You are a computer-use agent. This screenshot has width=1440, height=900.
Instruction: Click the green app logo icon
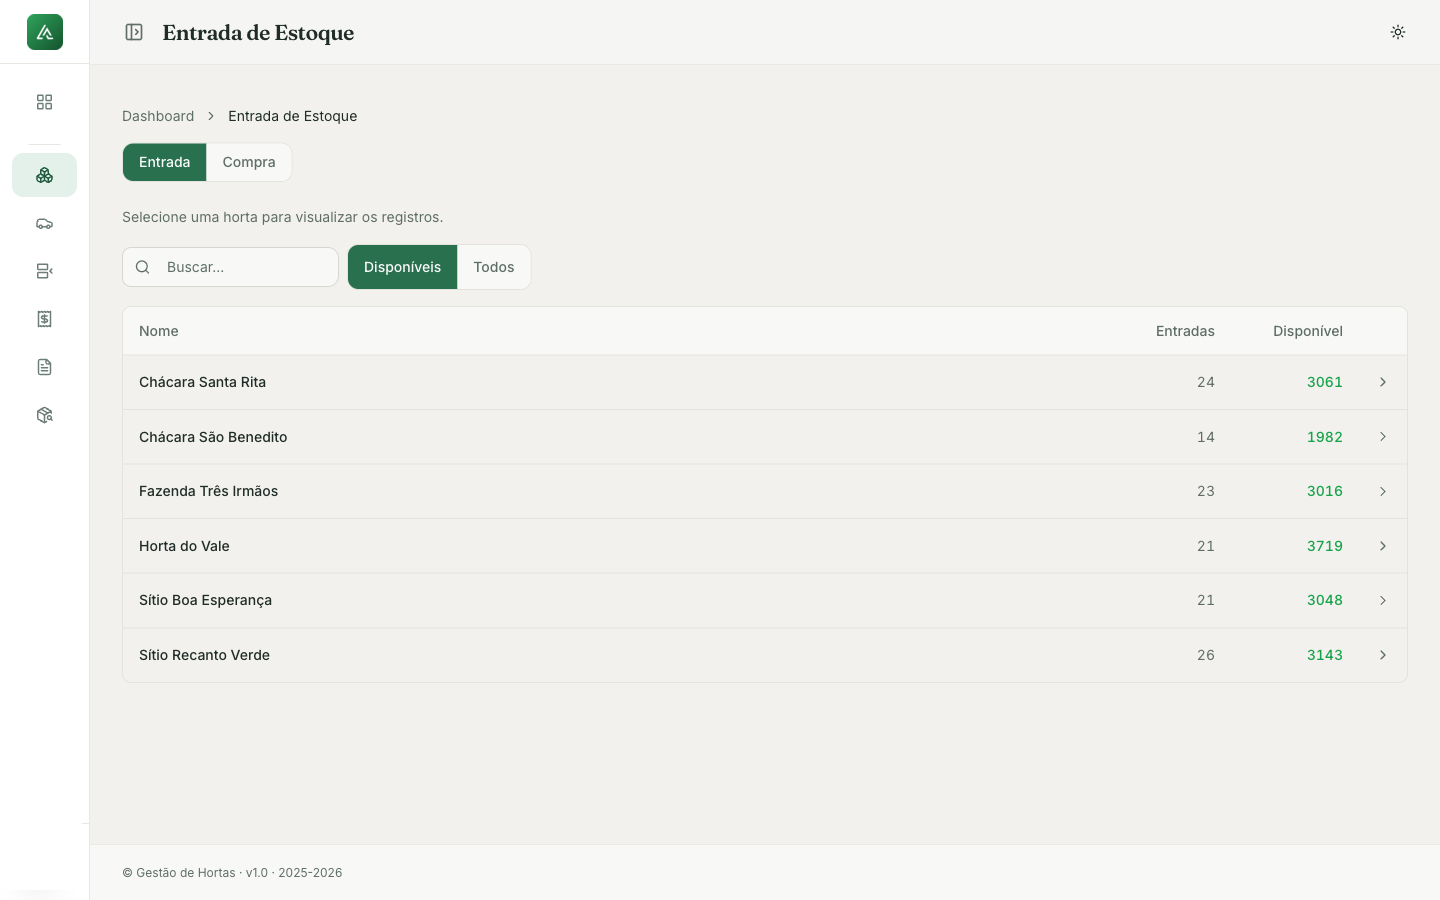(45, 32)
